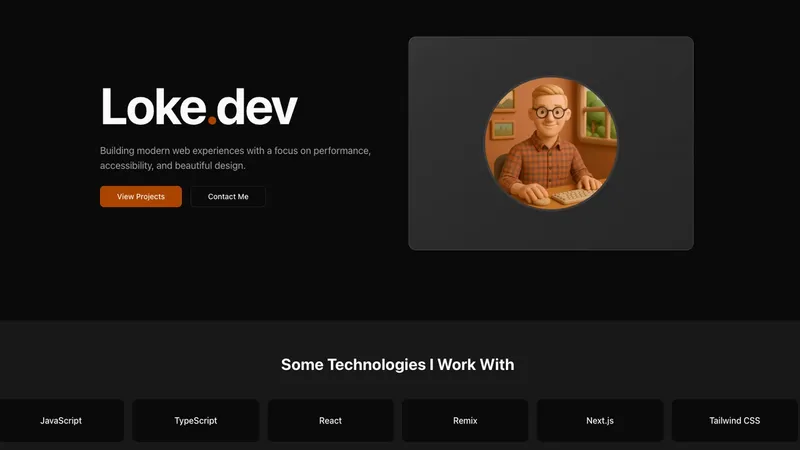
Task: Select the TypeScript technology card
Action: (x=195, y=420)
